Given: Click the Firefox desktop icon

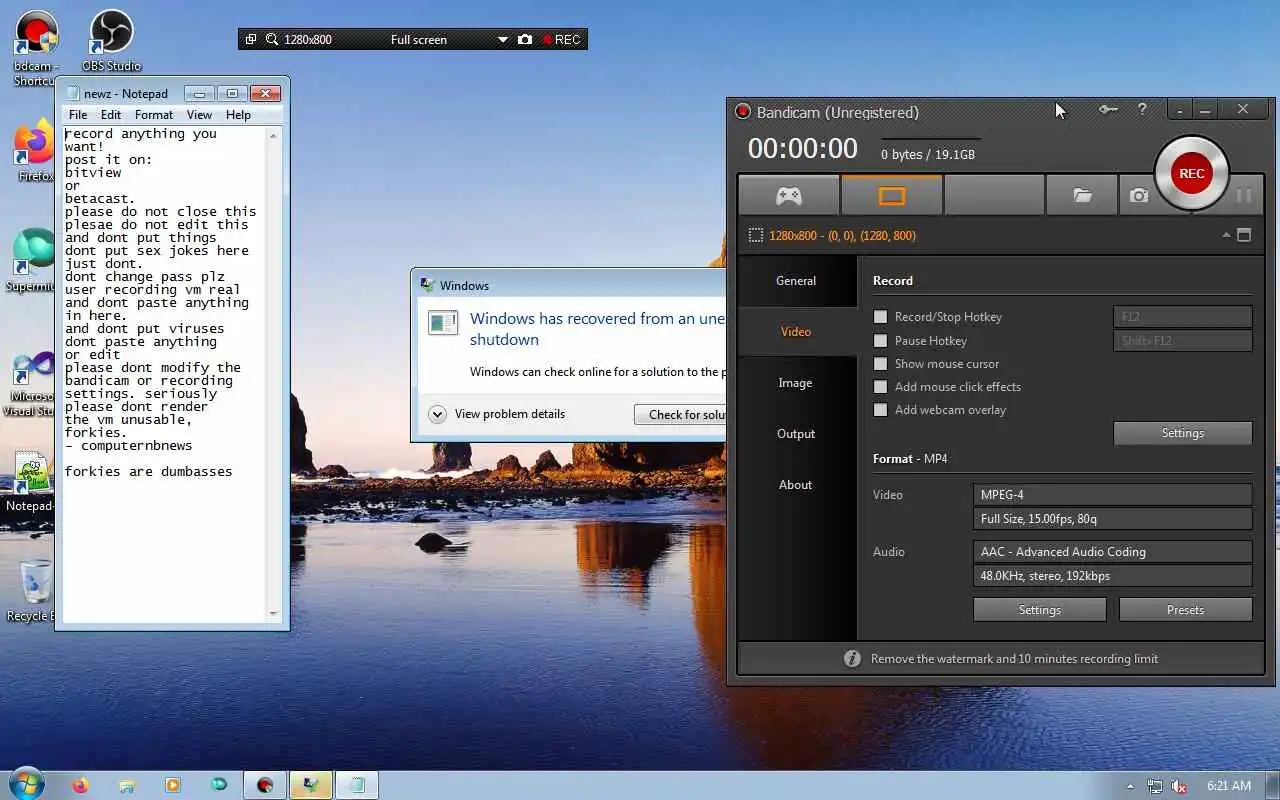Looking at the screenshot, I should click(x=35, y=150).
